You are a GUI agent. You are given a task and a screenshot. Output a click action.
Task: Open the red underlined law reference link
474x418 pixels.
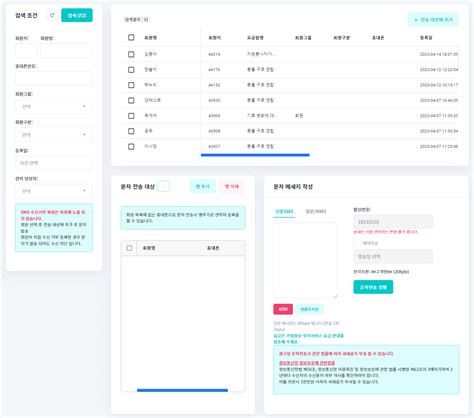pyautogui.click(x=307, y=363)
